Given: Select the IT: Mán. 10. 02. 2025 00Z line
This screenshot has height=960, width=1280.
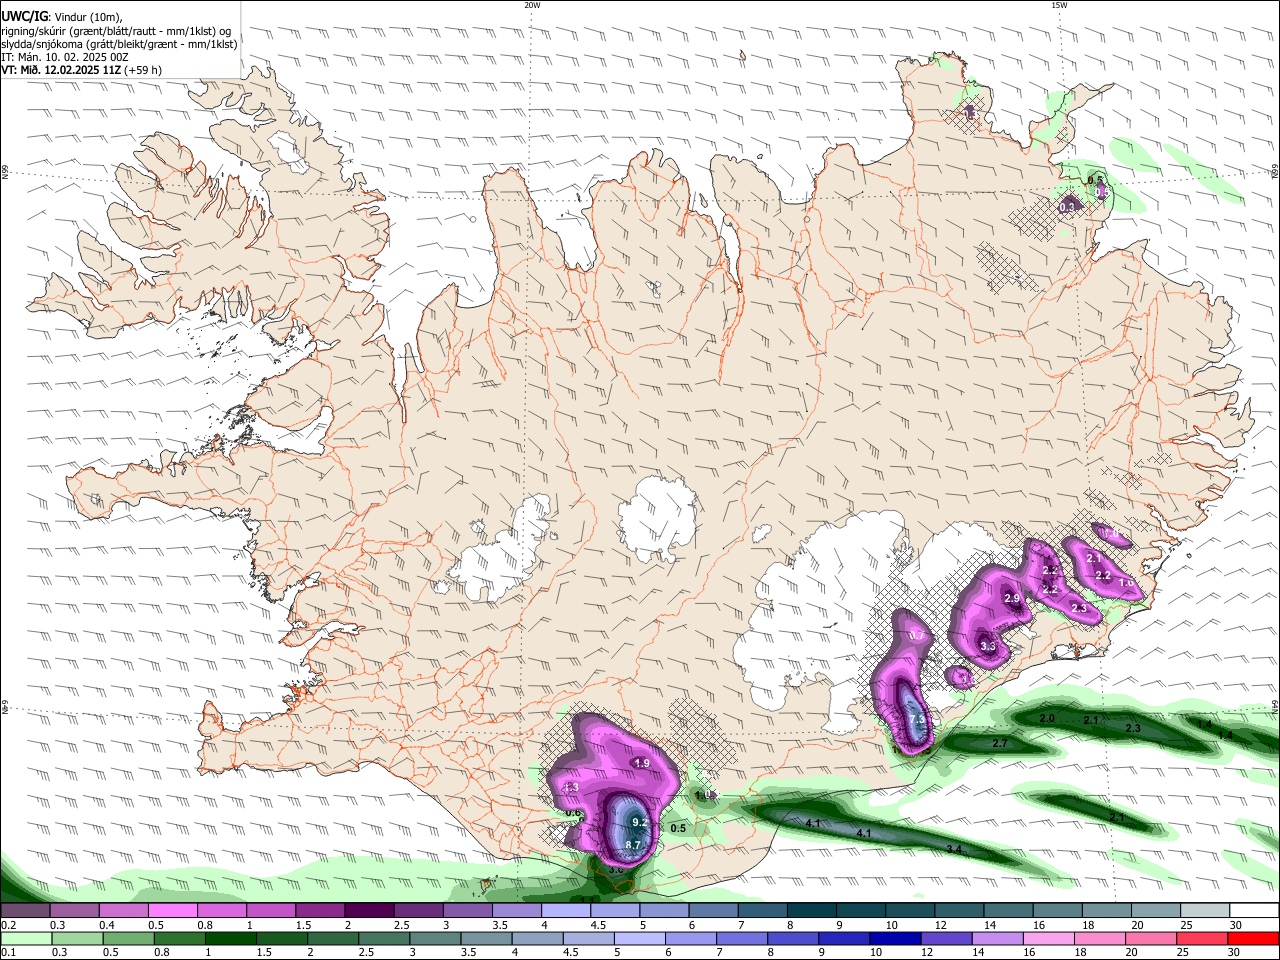Looking at the screenshot, I should point(63,57).
